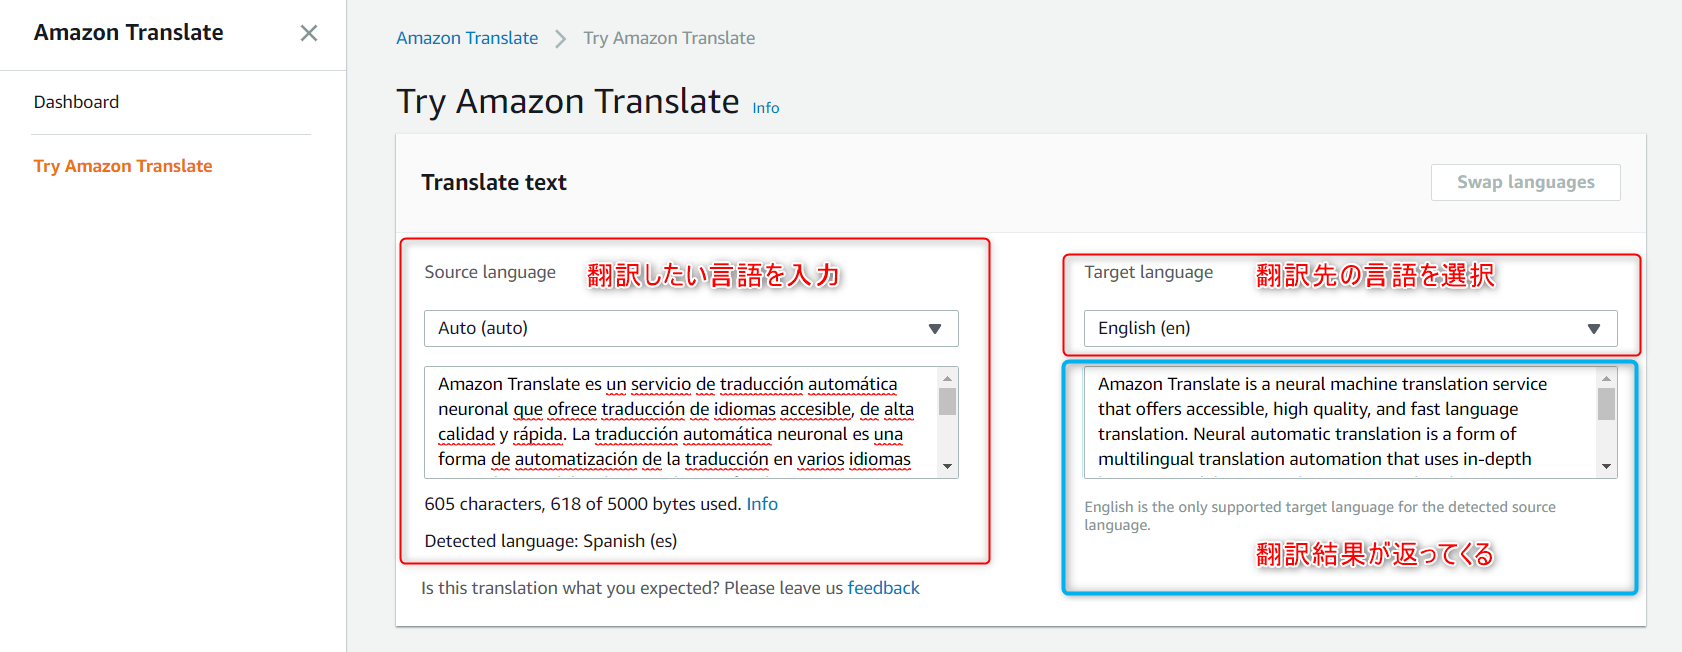Open Info link beside page title
Image resolution: width=1682 pixels, height=652 pixels.
pos(766,108)
